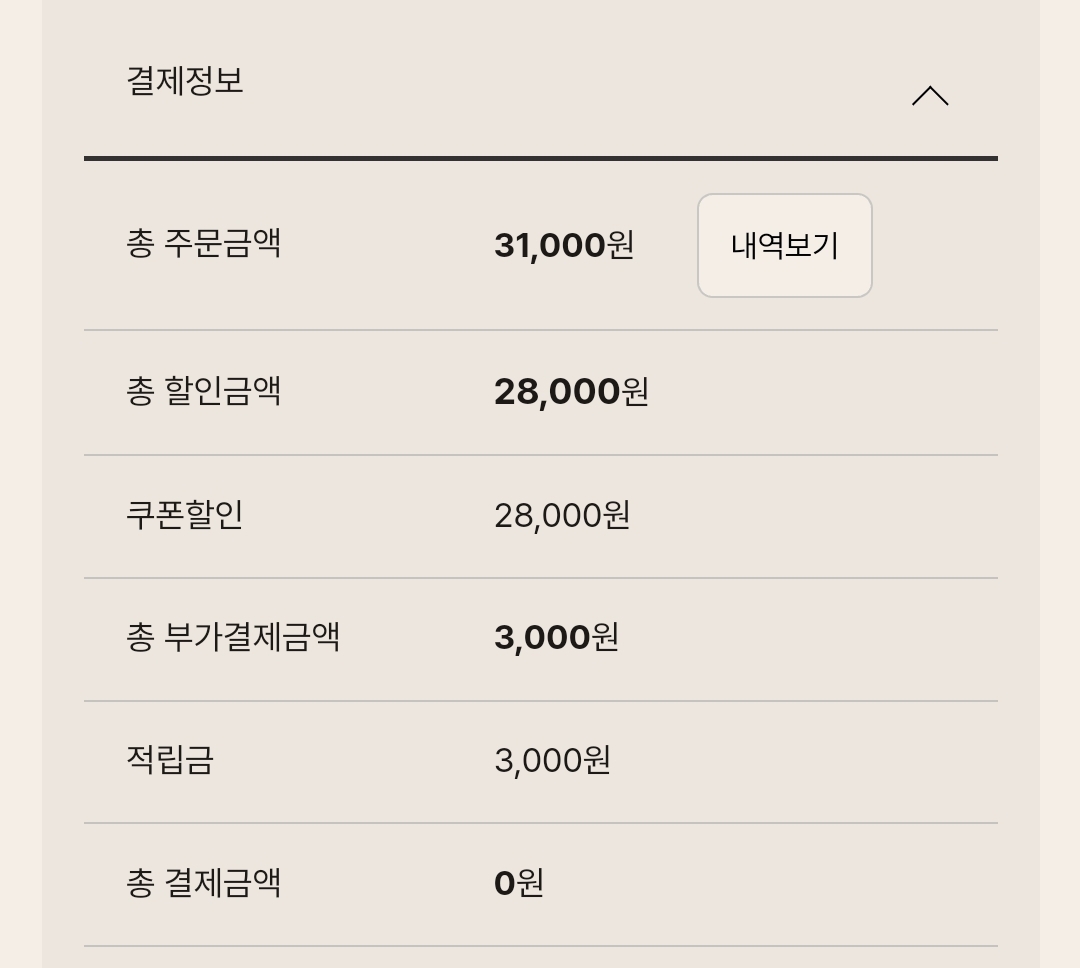Click the 3,000원 additional payment value

pyautogui.click(x=557, y=638)
